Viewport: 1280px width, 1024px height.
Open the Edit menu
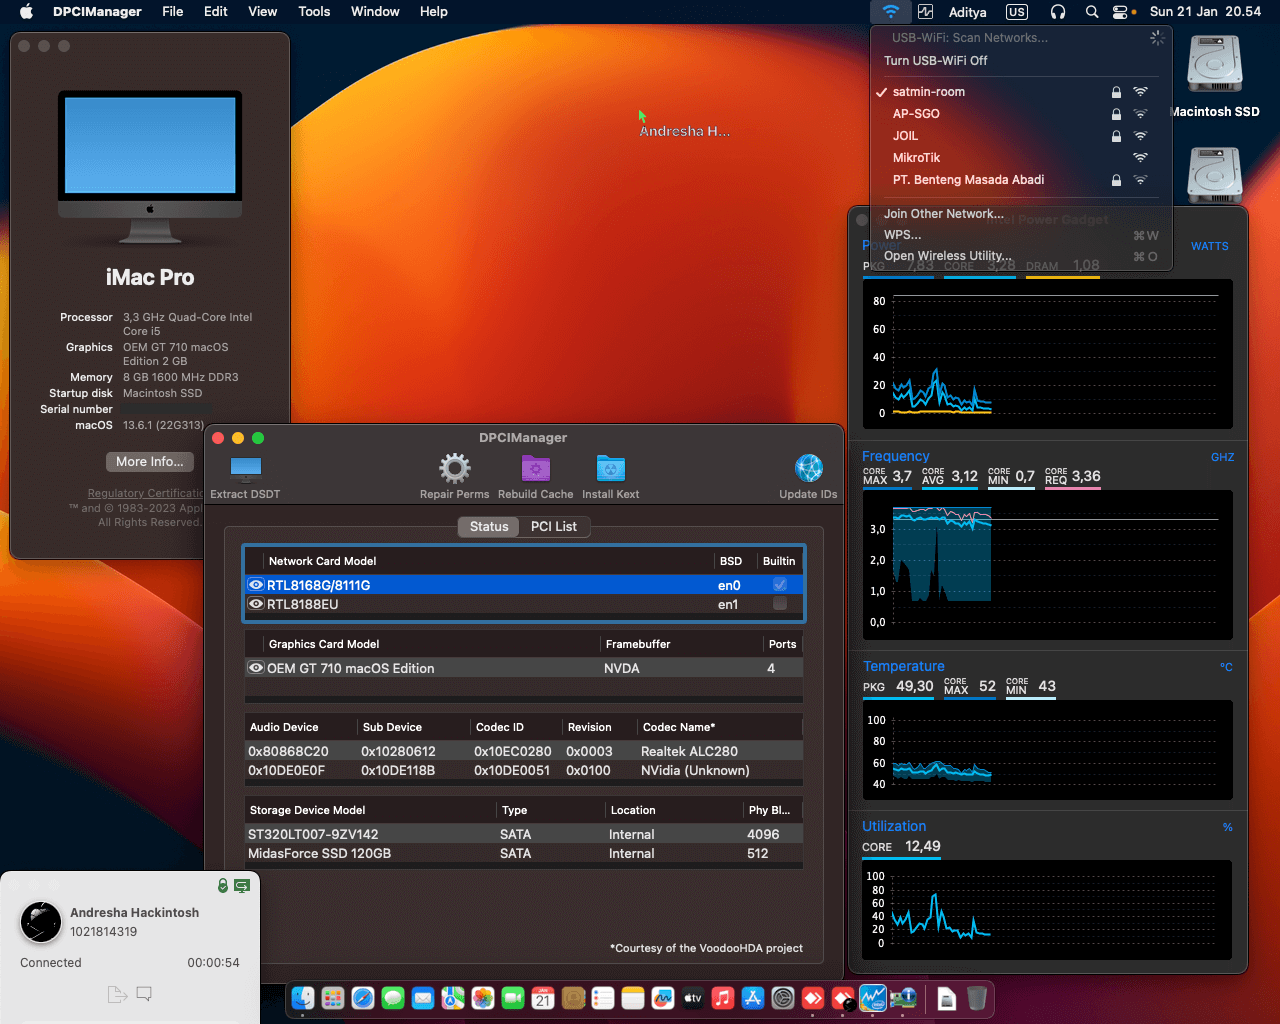(216, 12)
